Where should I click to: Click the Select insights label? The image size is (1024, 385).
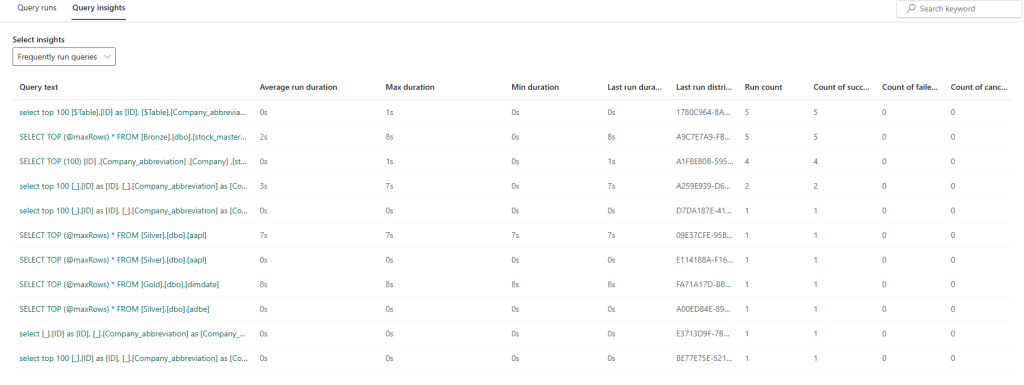pyautogui.click(x=39, y=39)
